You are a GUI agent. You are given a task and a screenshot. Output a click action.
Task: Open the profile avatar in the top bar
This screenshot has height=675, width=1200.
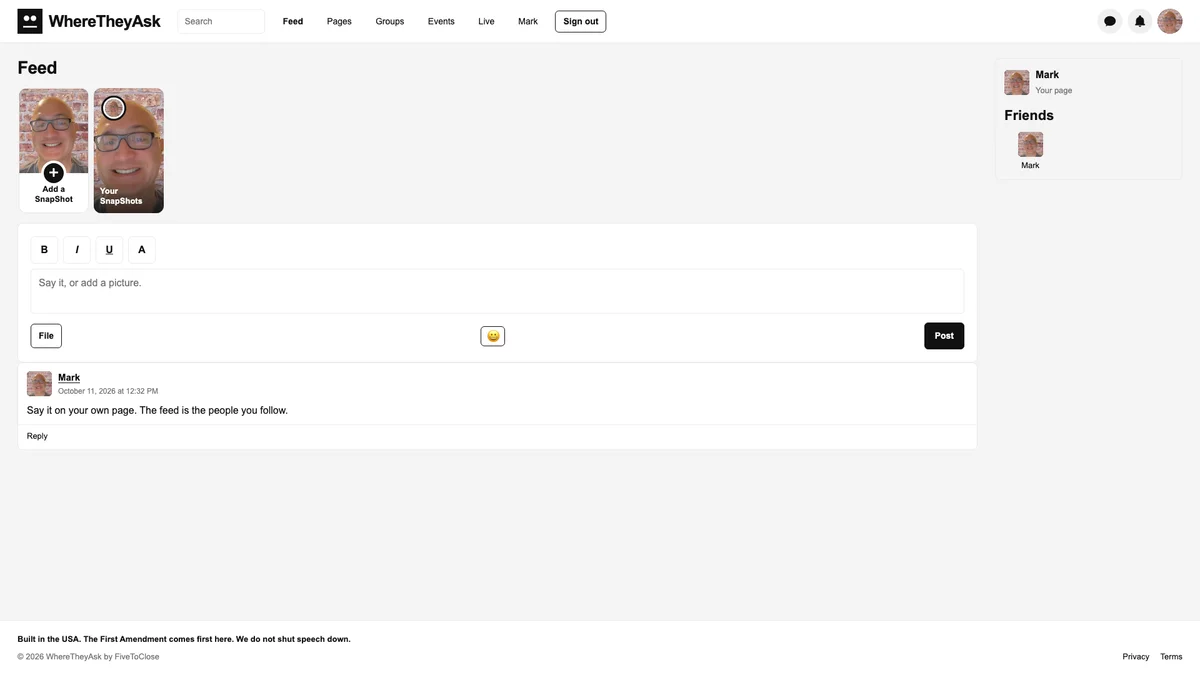(x=1170, y=21)
